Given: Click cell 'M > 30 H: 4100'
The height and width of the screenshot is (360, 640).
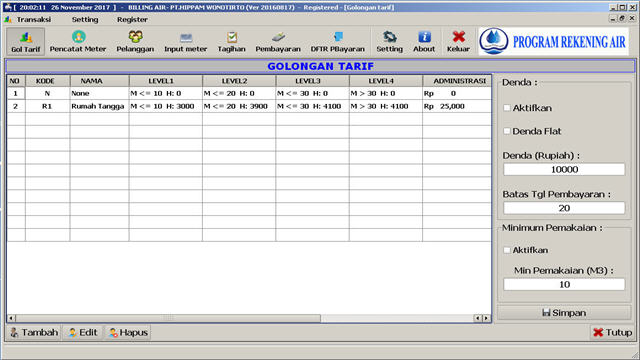Looking at the screenshot, I should (x=386, y=106).
